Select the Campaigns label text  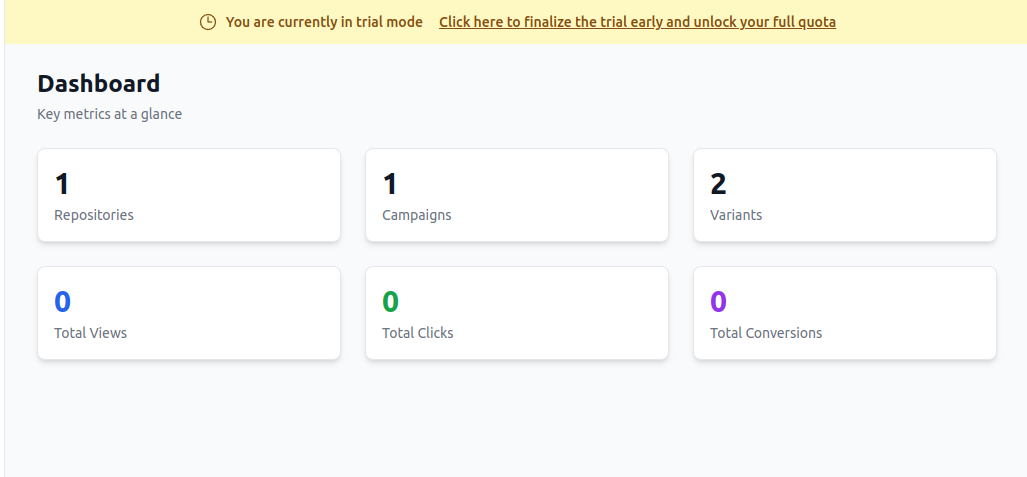(x=416, y=215)
